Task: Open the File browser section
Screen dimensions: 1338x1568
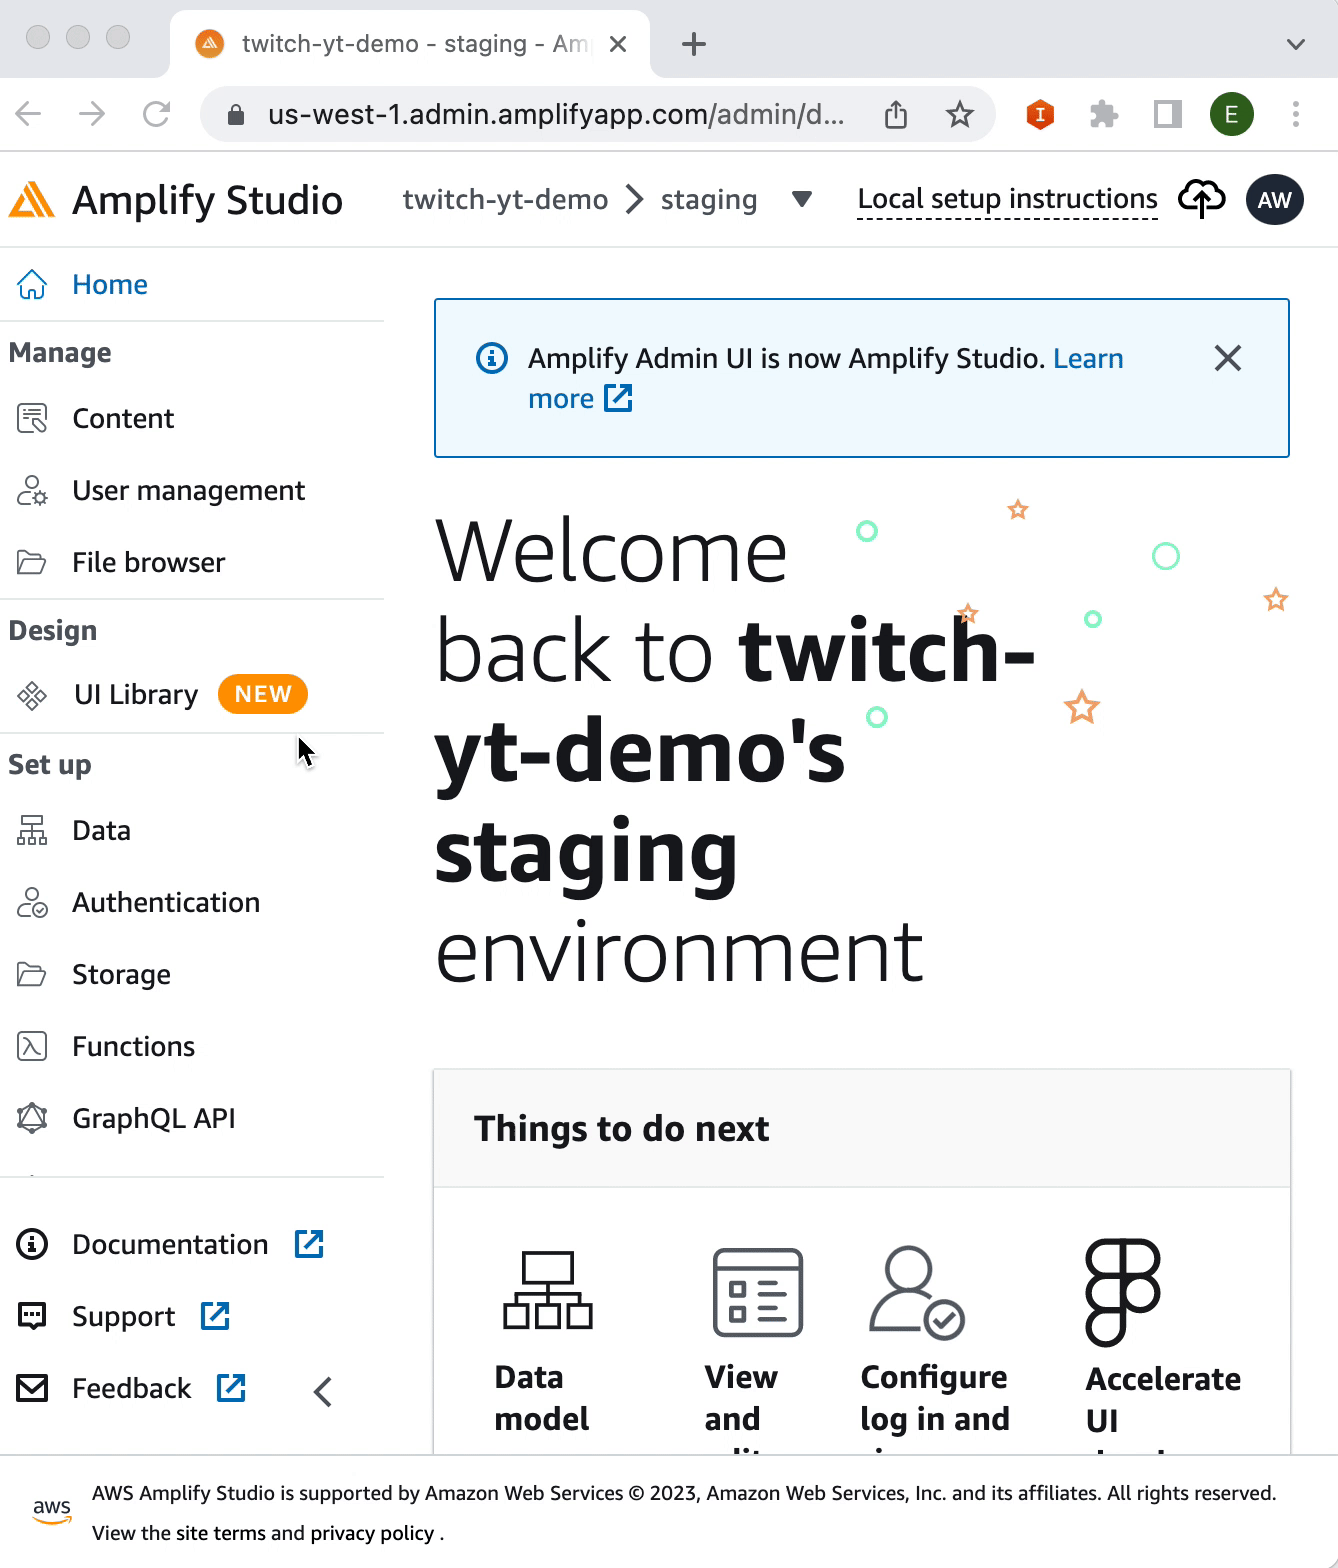Action: click(x=148, y=563)
